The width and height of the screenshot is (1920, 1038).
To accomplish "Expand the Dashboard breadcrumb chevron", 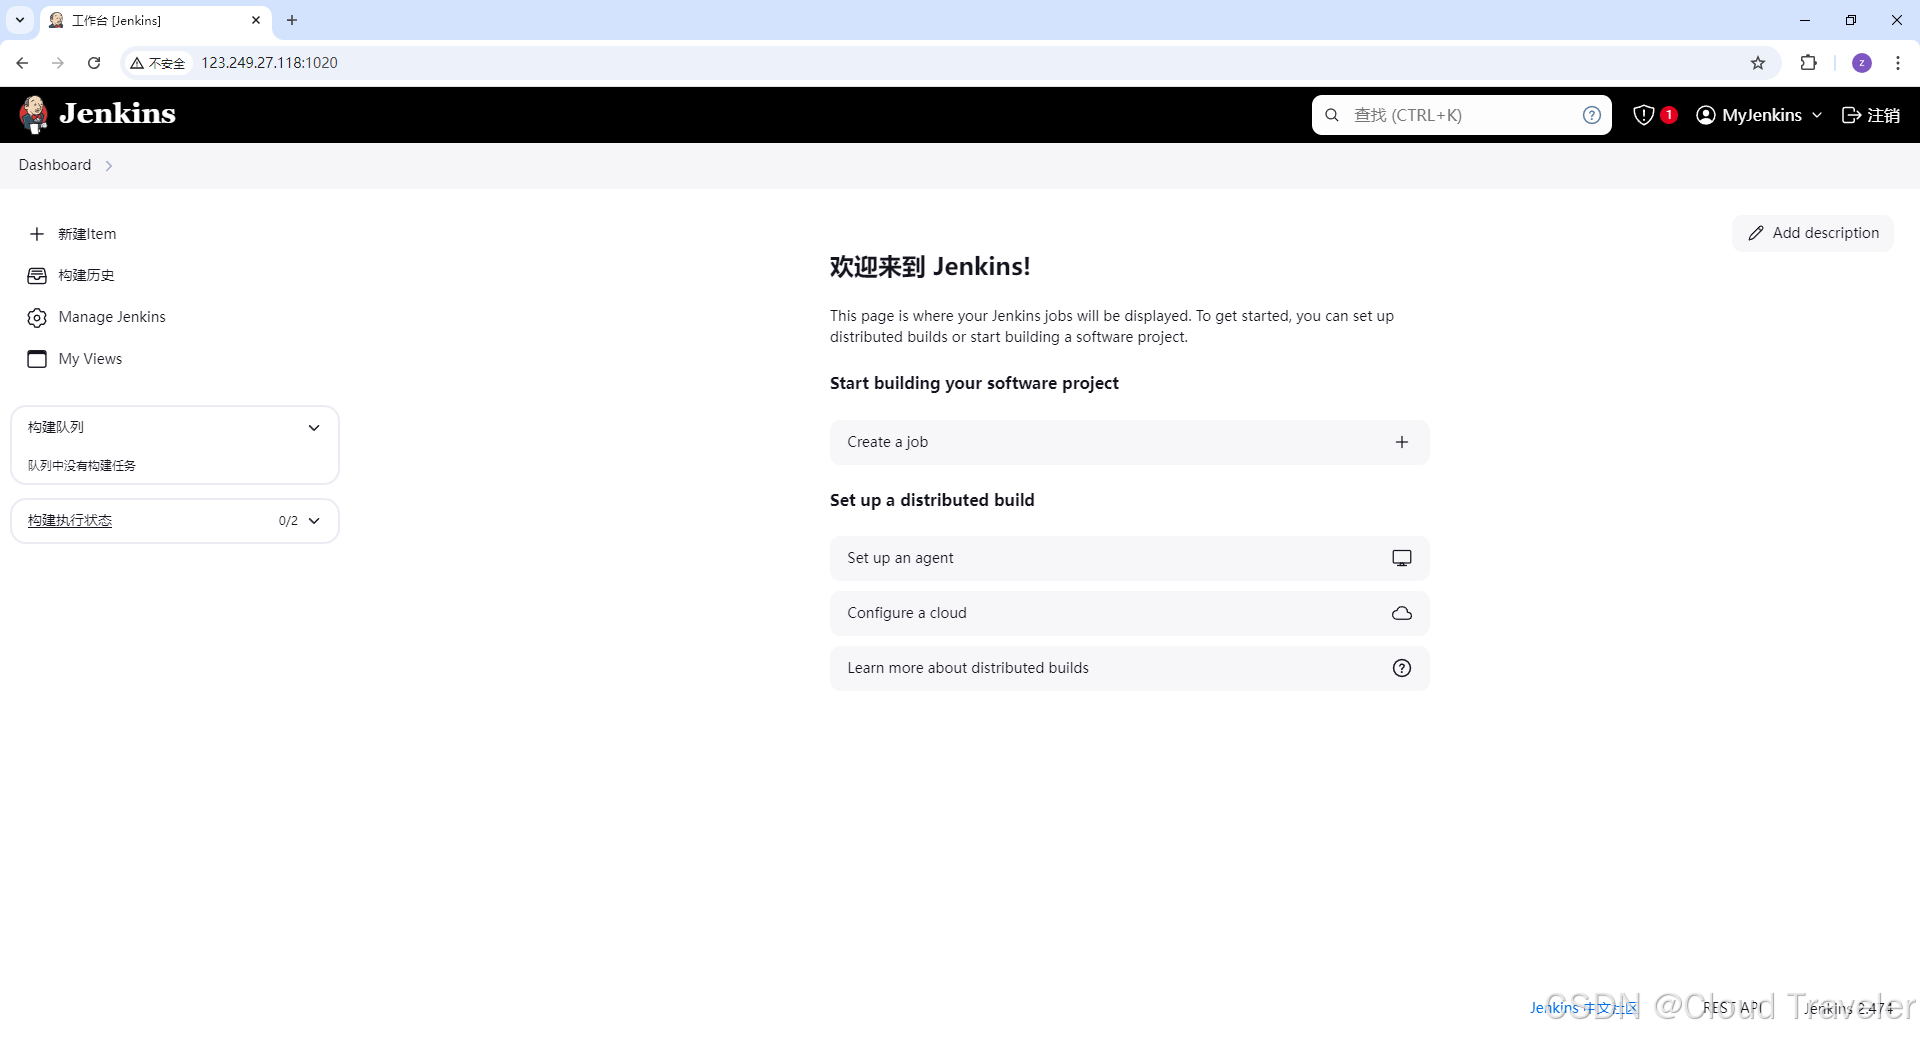I will [109, 166].
